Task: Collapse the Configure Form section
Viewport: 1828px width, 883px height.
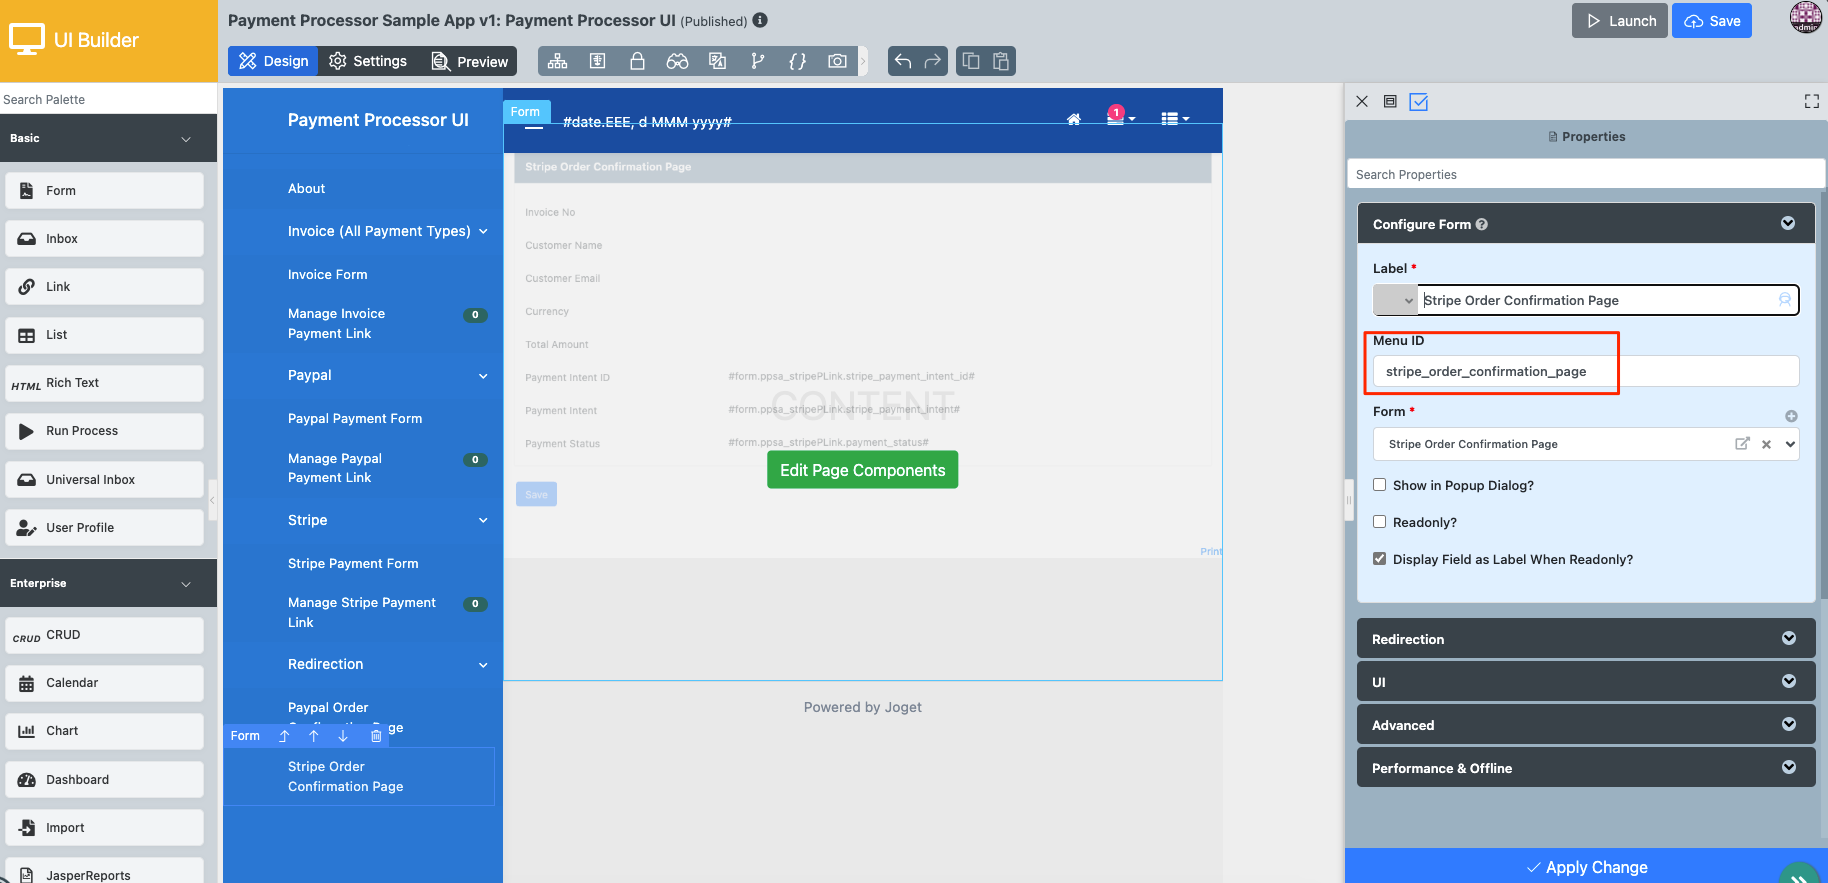Action: tap(1787, 223)
